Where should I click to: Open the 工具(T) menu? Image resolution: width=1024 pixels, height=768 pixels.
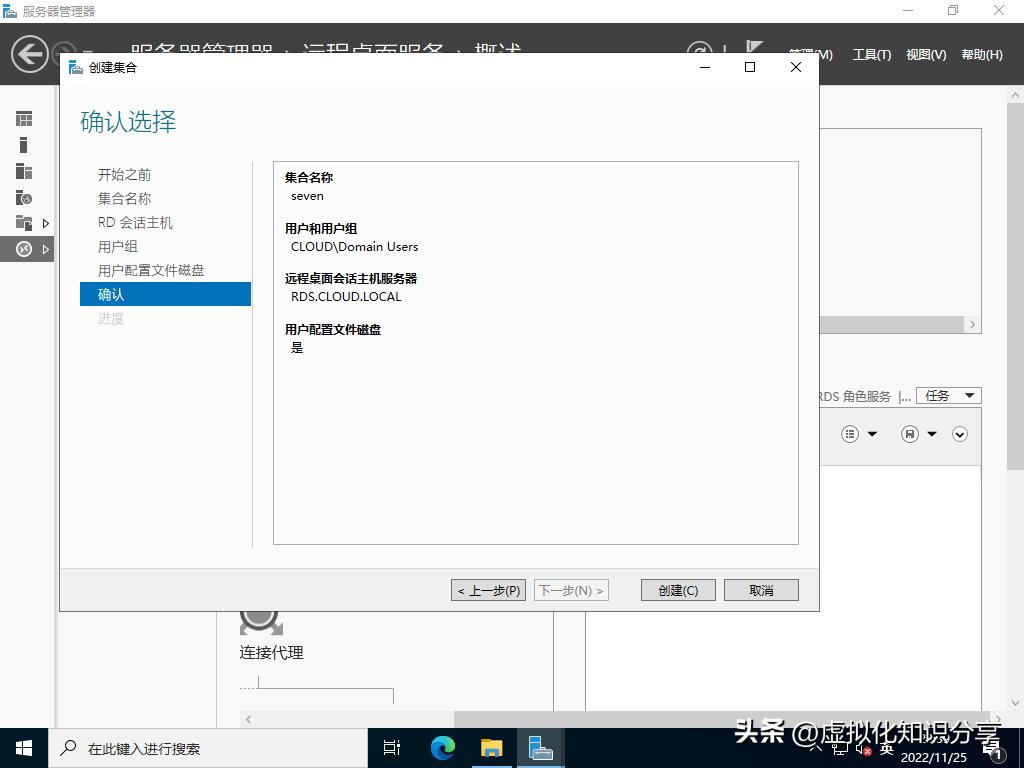(871, 55)
